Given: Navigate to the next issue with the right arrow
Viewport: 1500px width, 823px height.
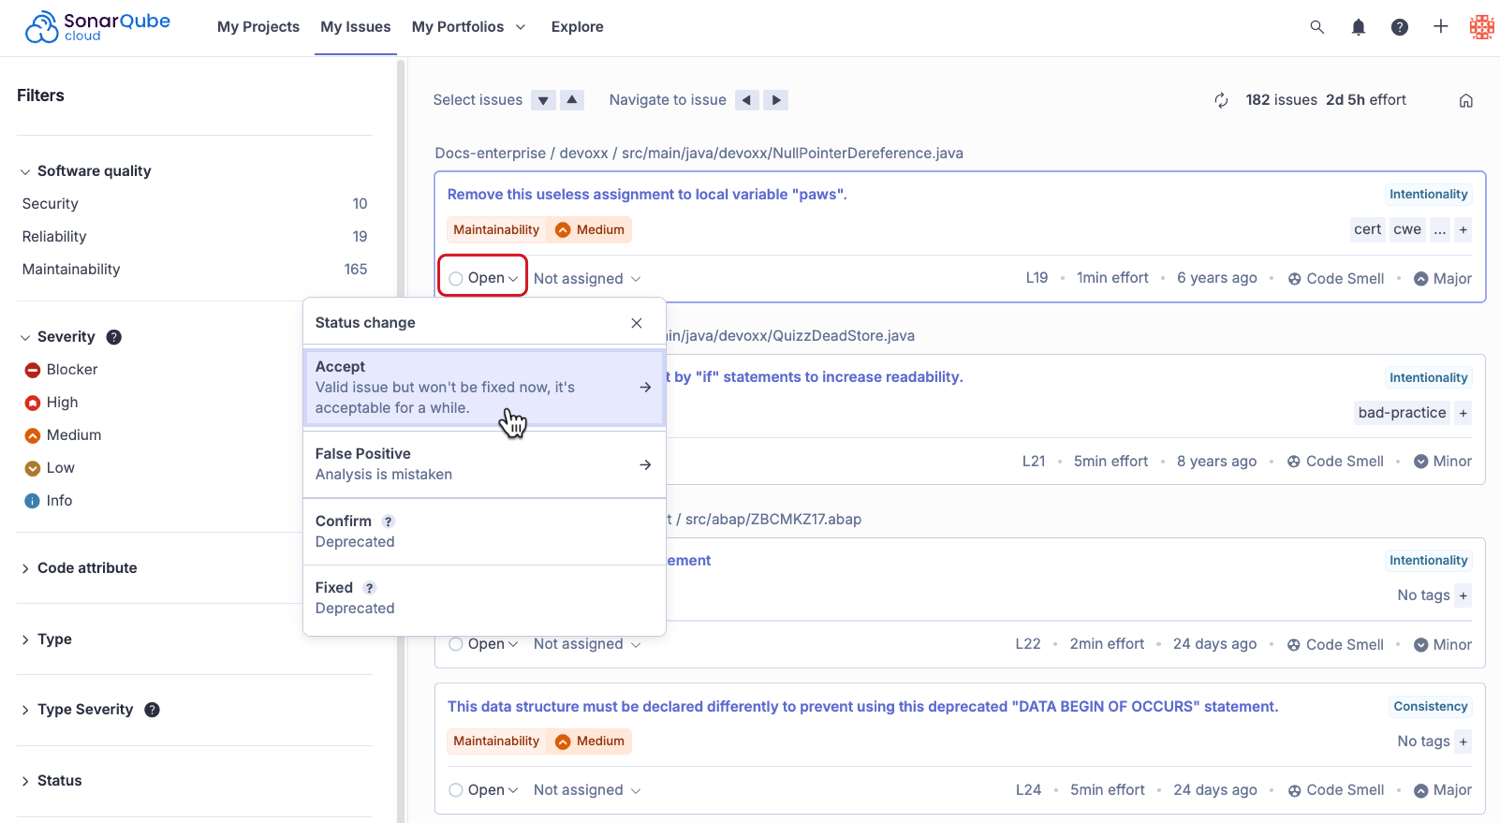Looking at the screenshot, I should (775, 100).
